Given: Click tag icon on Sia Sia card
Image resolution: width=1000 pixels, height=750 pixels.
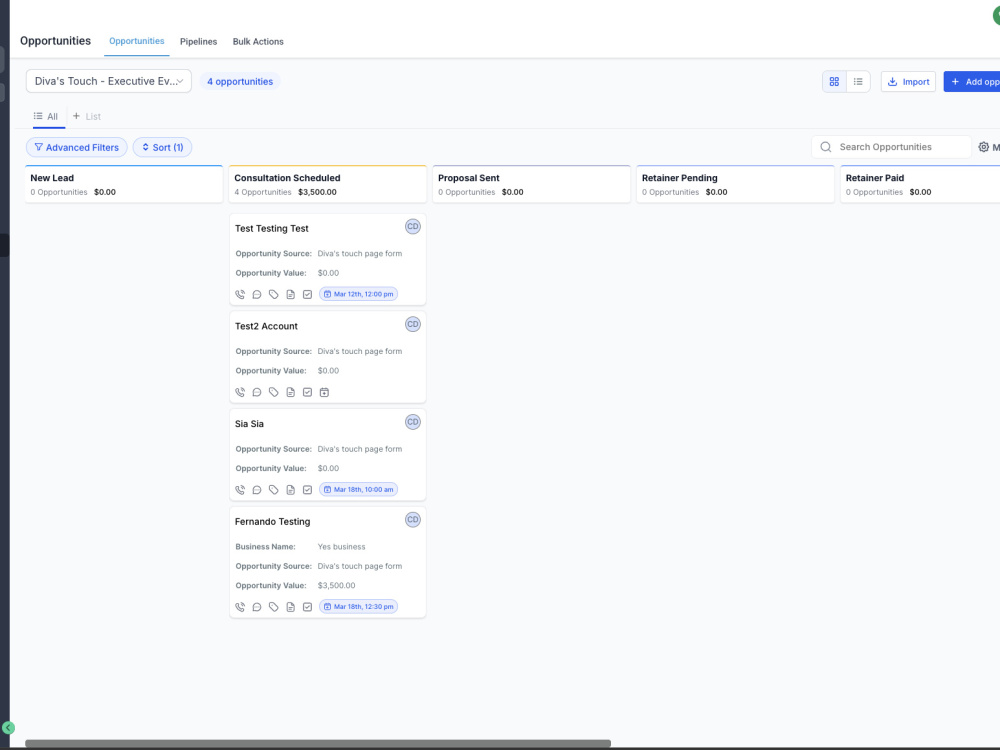Looking at the screenshot, I should [274, 490].
